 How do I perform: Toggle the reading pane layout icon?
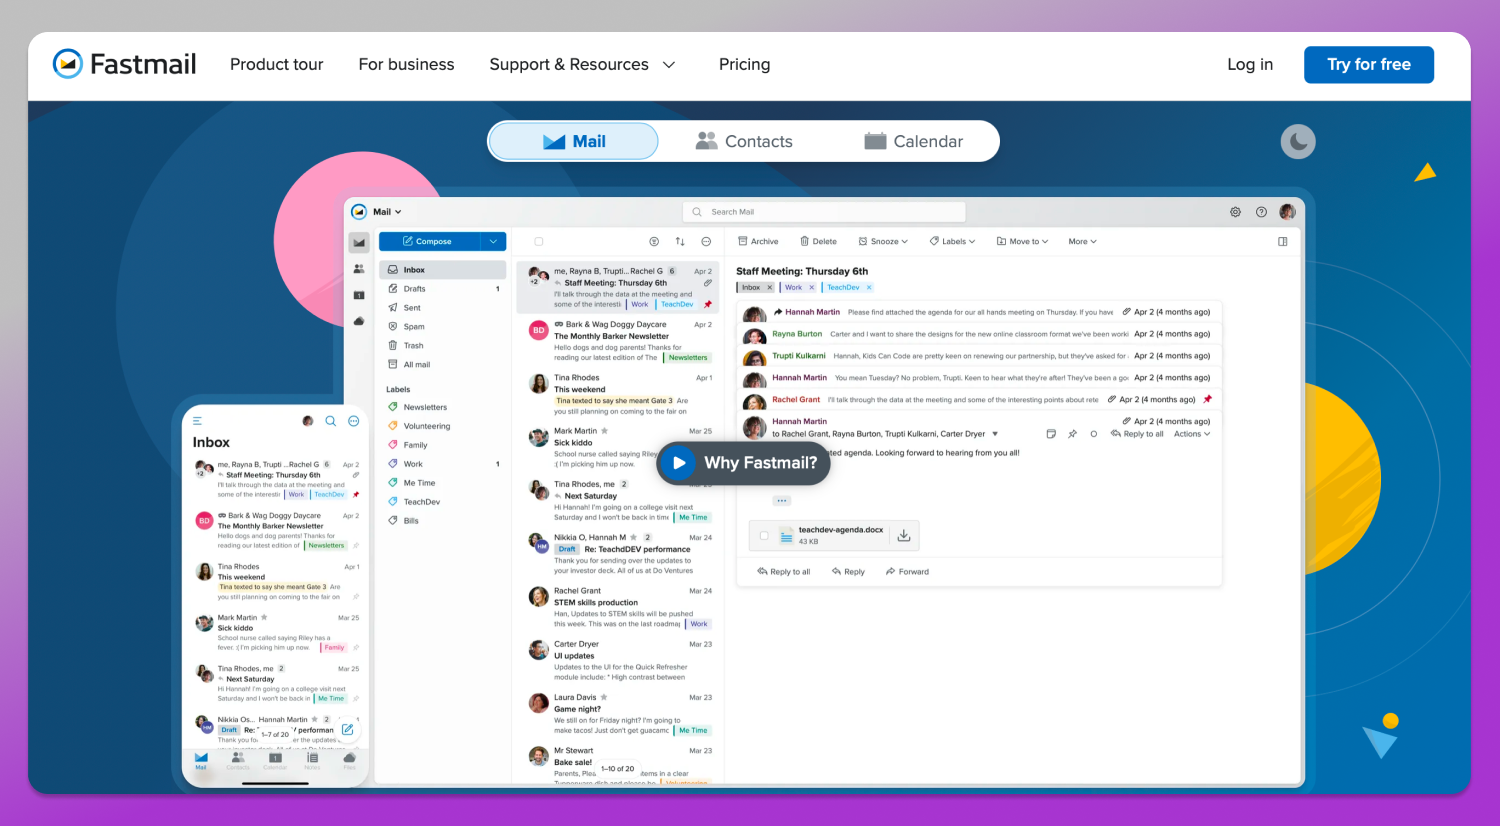point(1283,241)
